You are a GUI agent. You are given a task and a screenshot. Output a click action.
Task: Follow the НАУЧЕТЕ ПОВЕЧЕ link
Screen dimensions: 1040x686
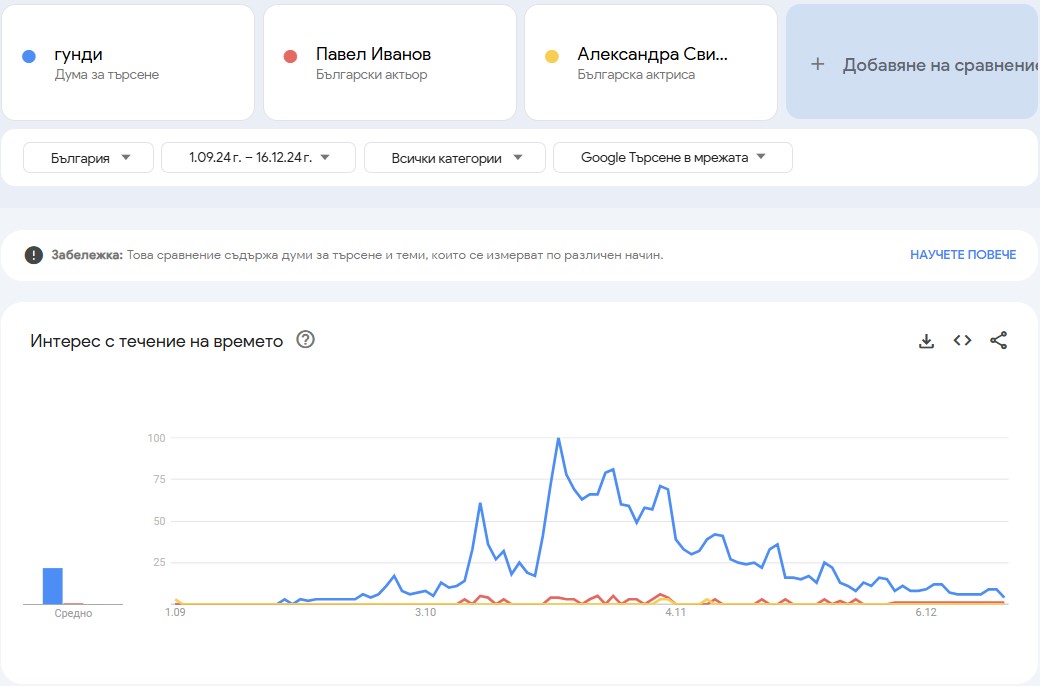pyautogui.click(x=963, y=255)
